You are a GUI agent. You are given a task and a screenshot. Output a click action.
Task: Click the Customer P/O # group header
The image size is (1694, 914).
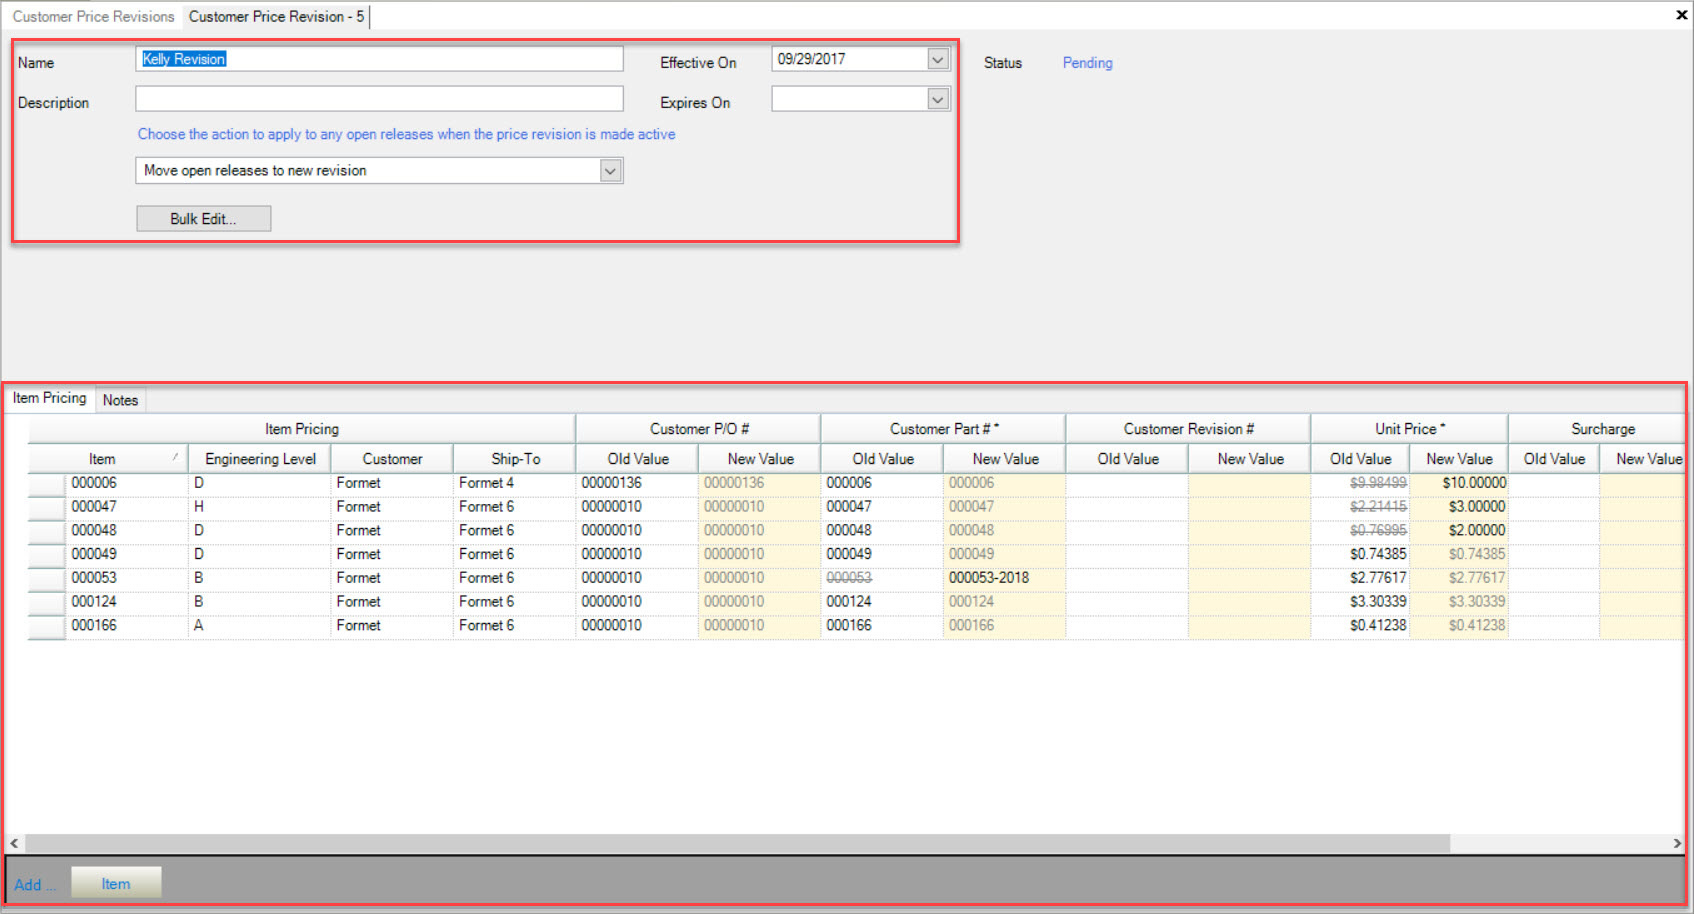click(698, 429)
